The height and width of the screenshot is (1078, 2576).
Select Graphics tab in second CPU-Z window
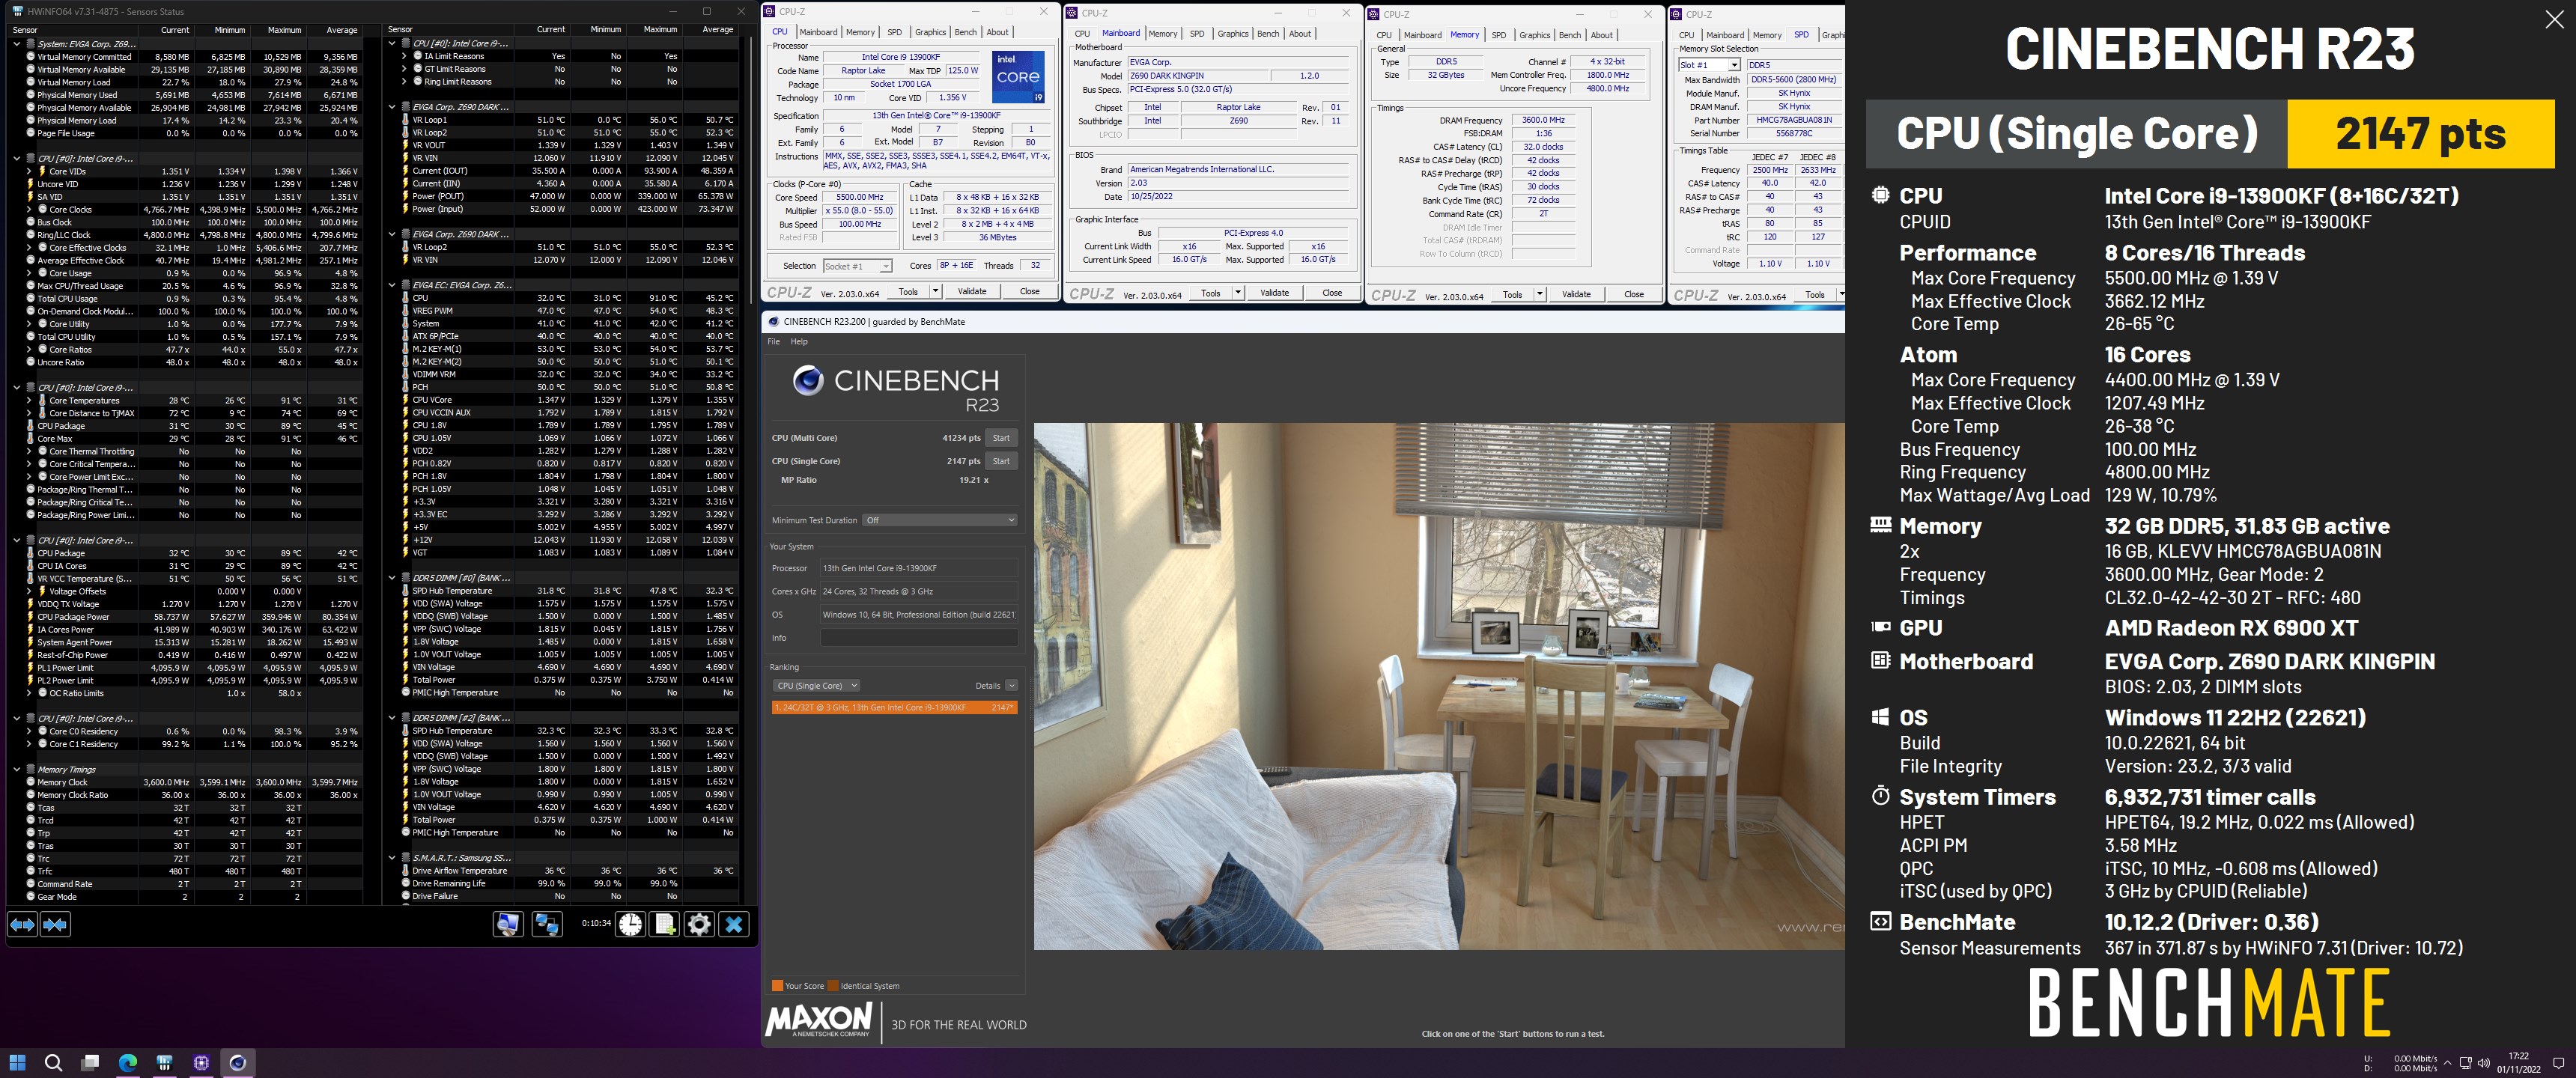(x=1232, y=33)
